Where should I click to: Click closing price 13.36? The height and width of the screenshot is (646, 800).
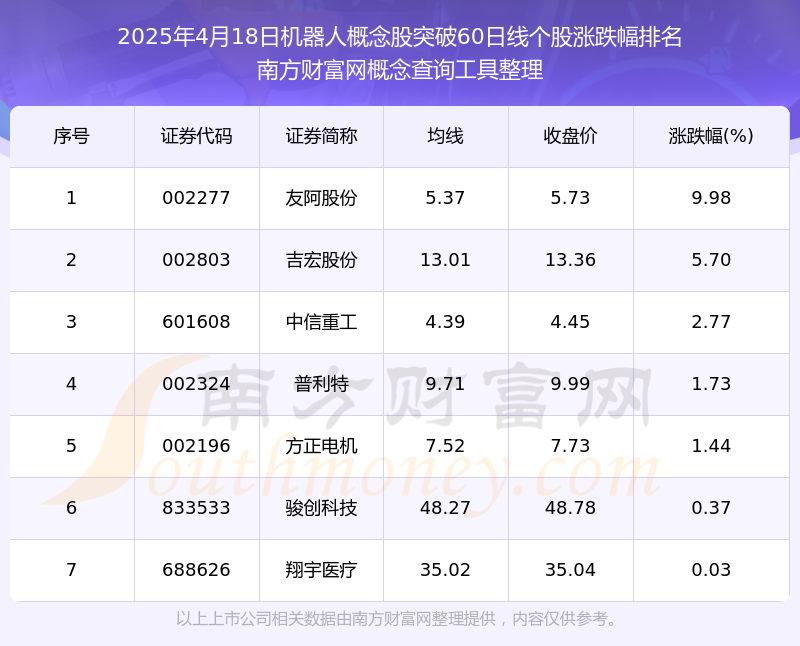click(x=570, y=260)
